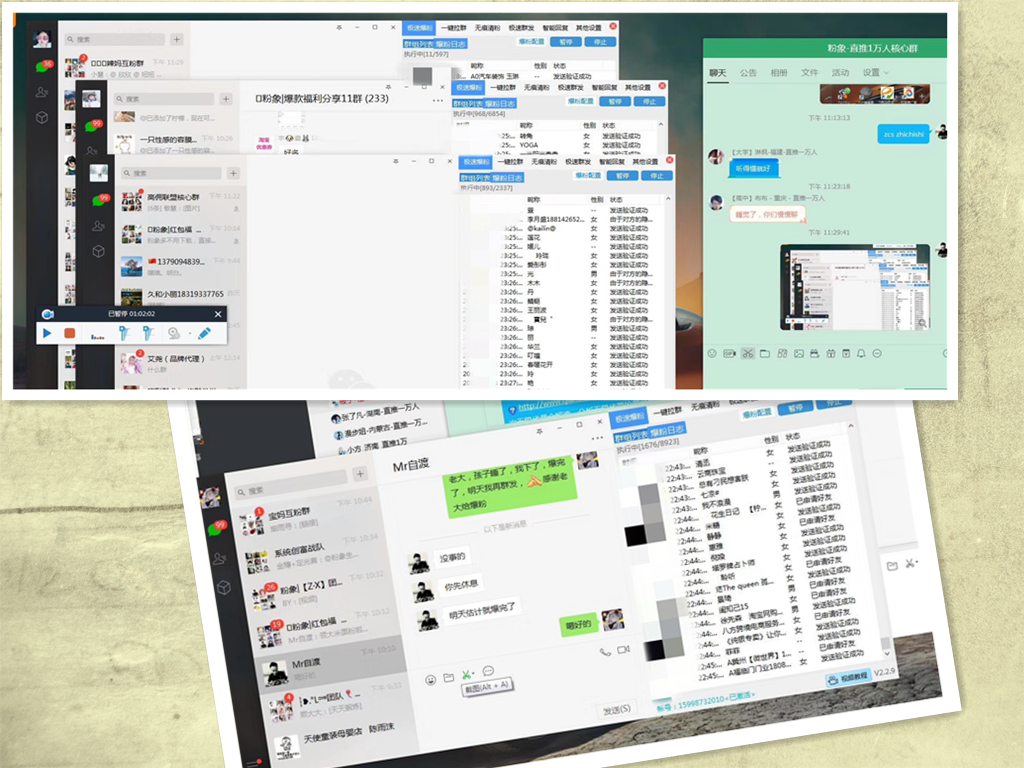The image size is (1024, 768).
Task: Click the 视频教程 button in bottom tool window
Action: (846, 679)
